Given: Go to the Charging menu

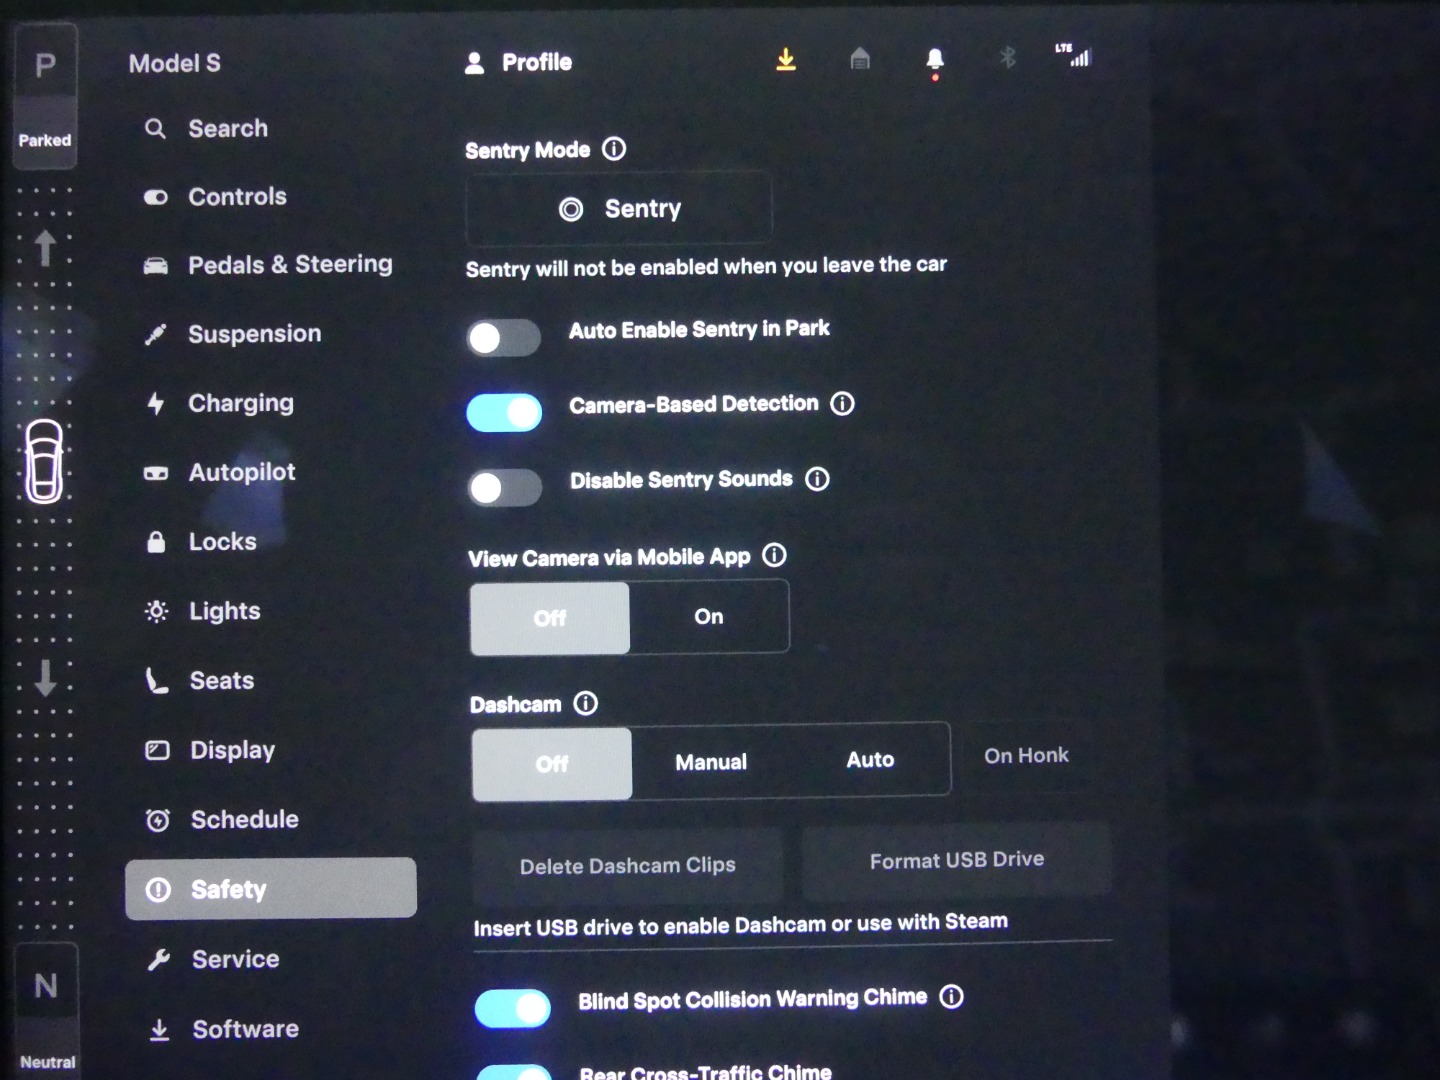Looking at the screenshot, I should [x=241, y=403].
